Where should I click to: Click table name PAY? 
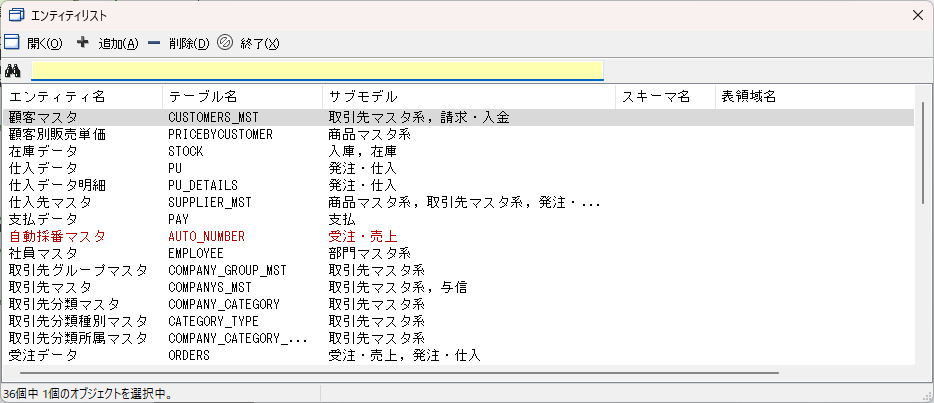pyautogui.click(x=179, y=220)
